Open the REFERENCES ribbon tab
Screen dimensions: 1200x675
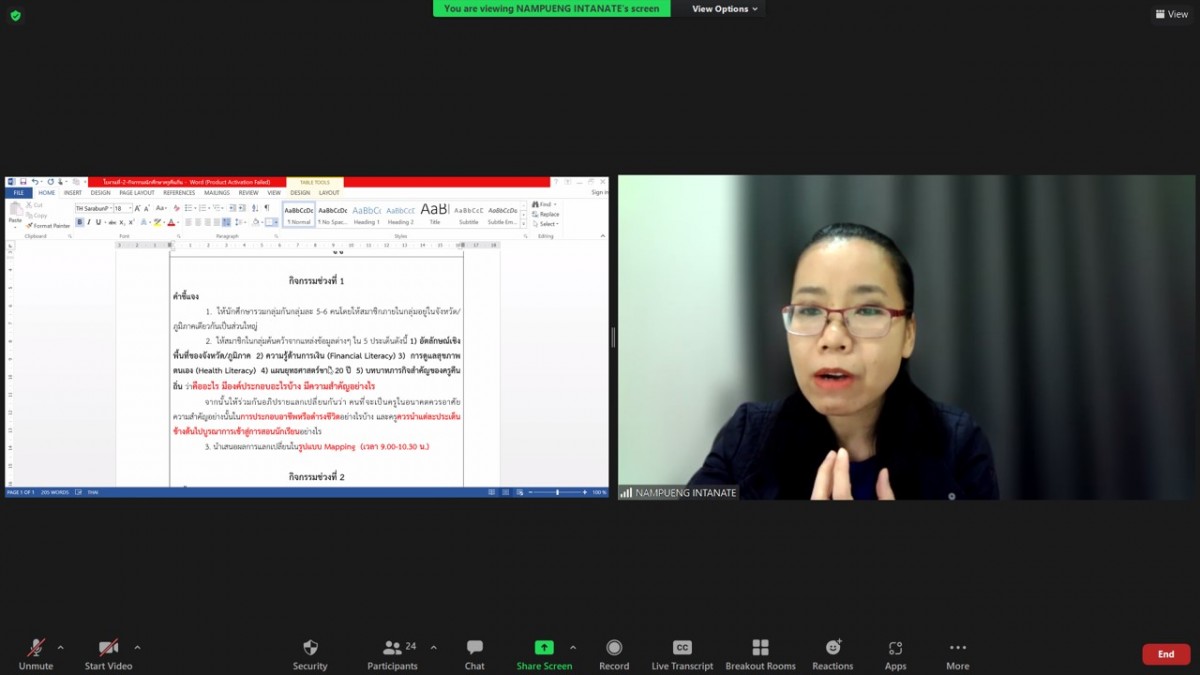tap(179, 193)
